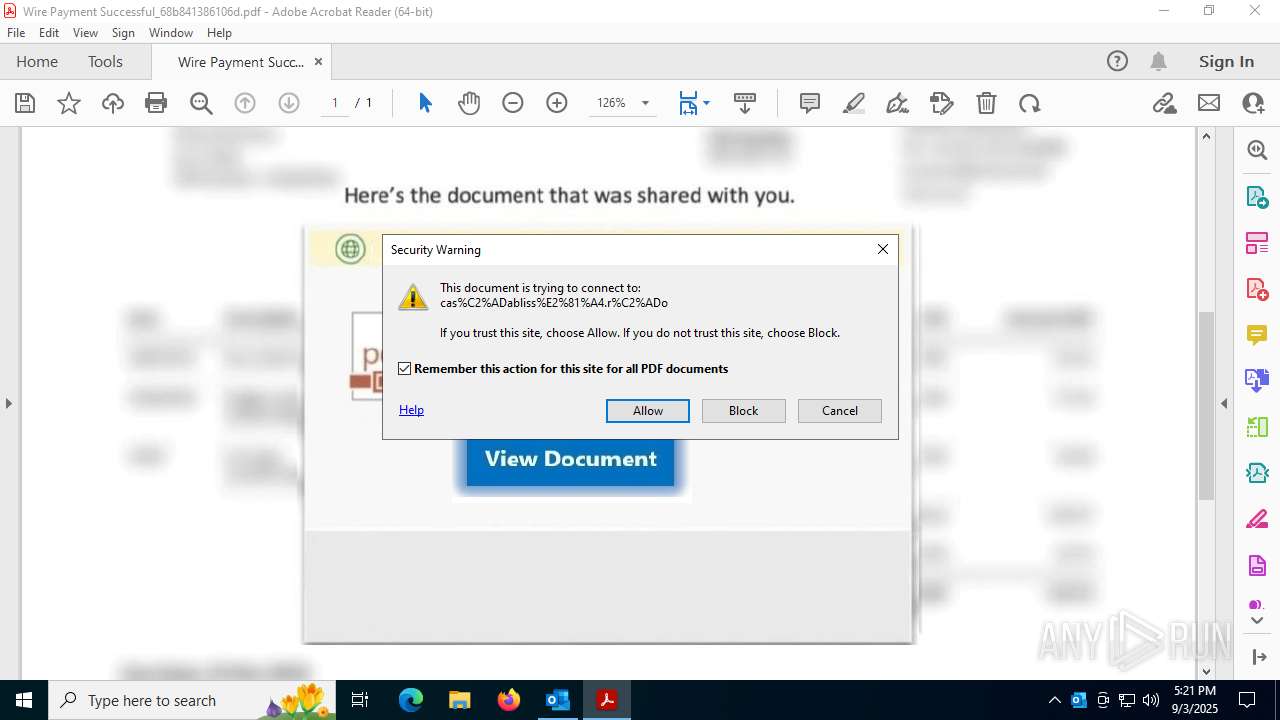Activate the Selection arrow tool
The height and width of the screenshot is (720, 1280).
pyautogui.click(x=425, y=103)
